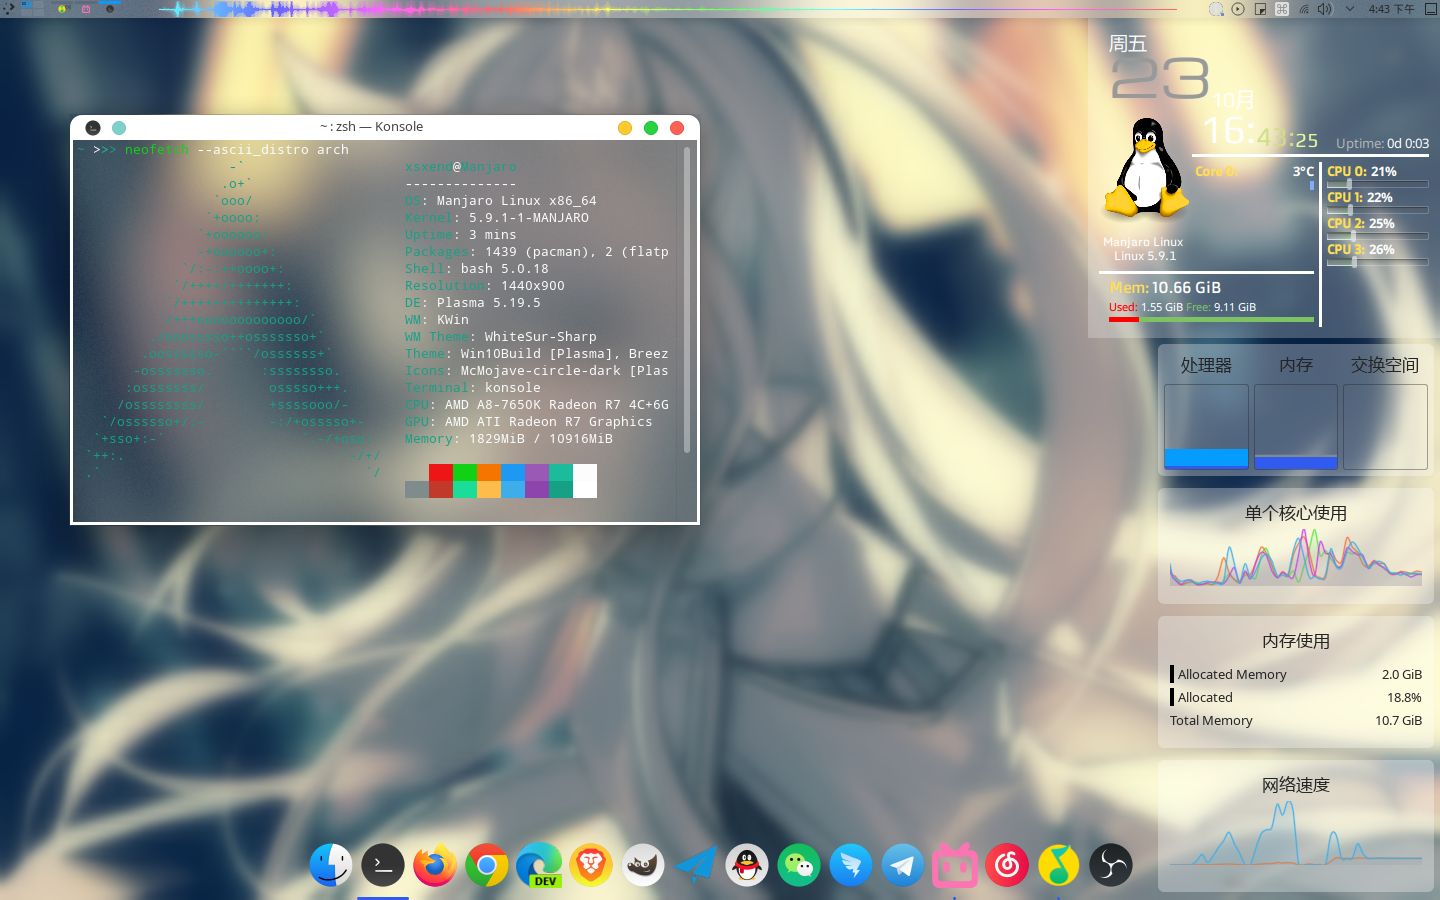Click resolution value '1440x900'
The width and height of the screenshot is (1440, 900).
click(x=533, y=286)
